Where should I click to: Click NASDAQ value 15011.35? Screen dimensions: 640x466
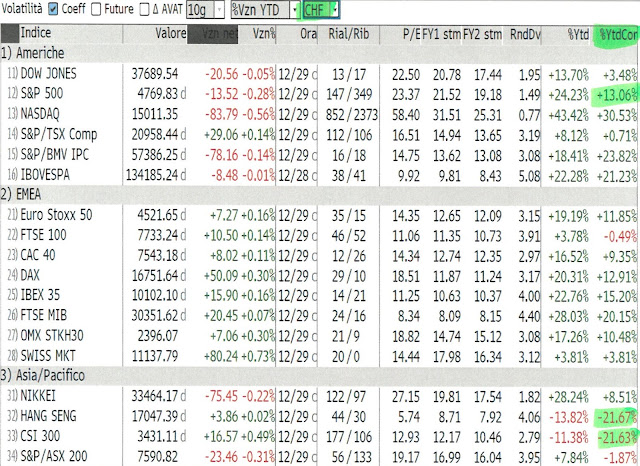[154, 114]
